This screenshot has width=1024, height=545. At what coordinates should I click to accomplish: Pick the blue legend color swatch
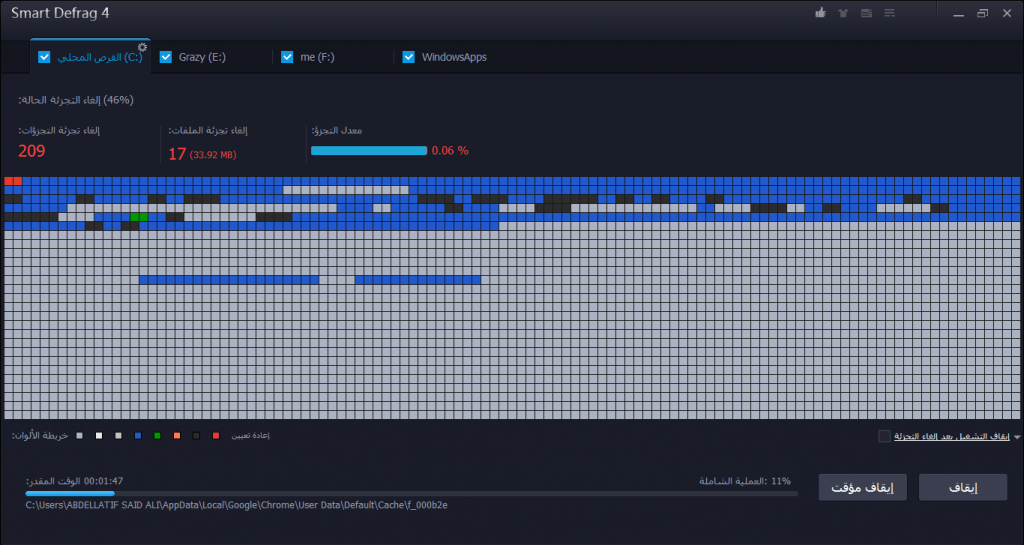coord(138,435)
